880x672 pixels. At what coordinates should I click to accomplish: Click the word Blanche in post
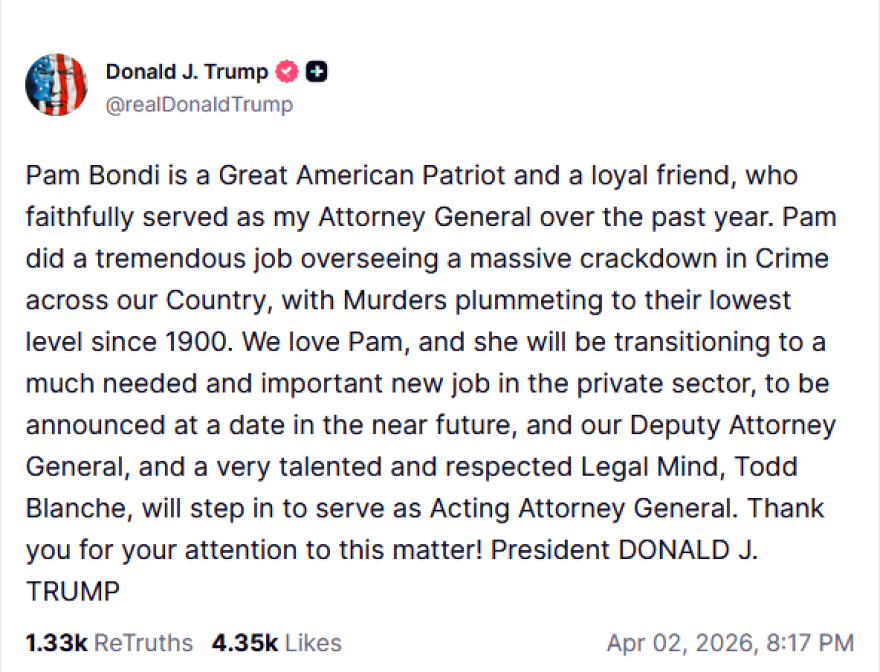[x=77, y=507]
